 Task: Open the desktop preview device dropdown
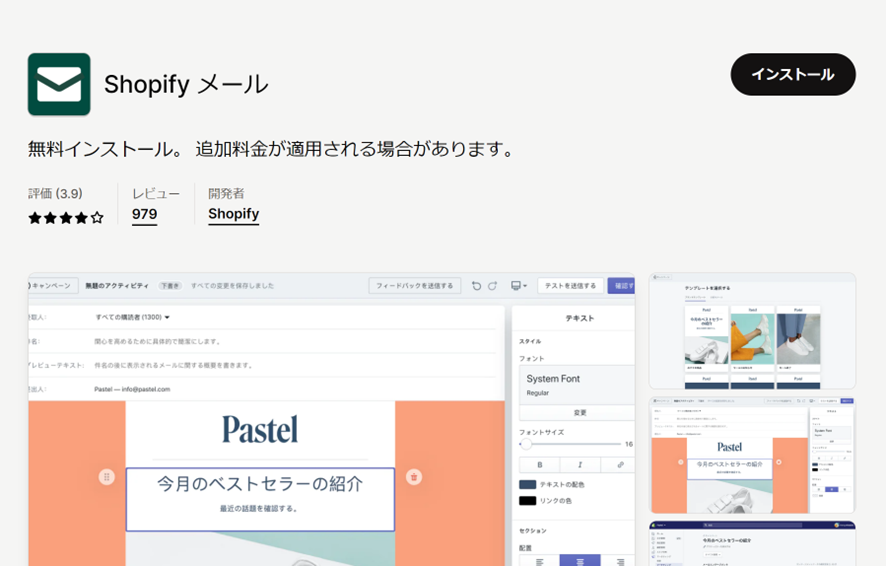519,286
